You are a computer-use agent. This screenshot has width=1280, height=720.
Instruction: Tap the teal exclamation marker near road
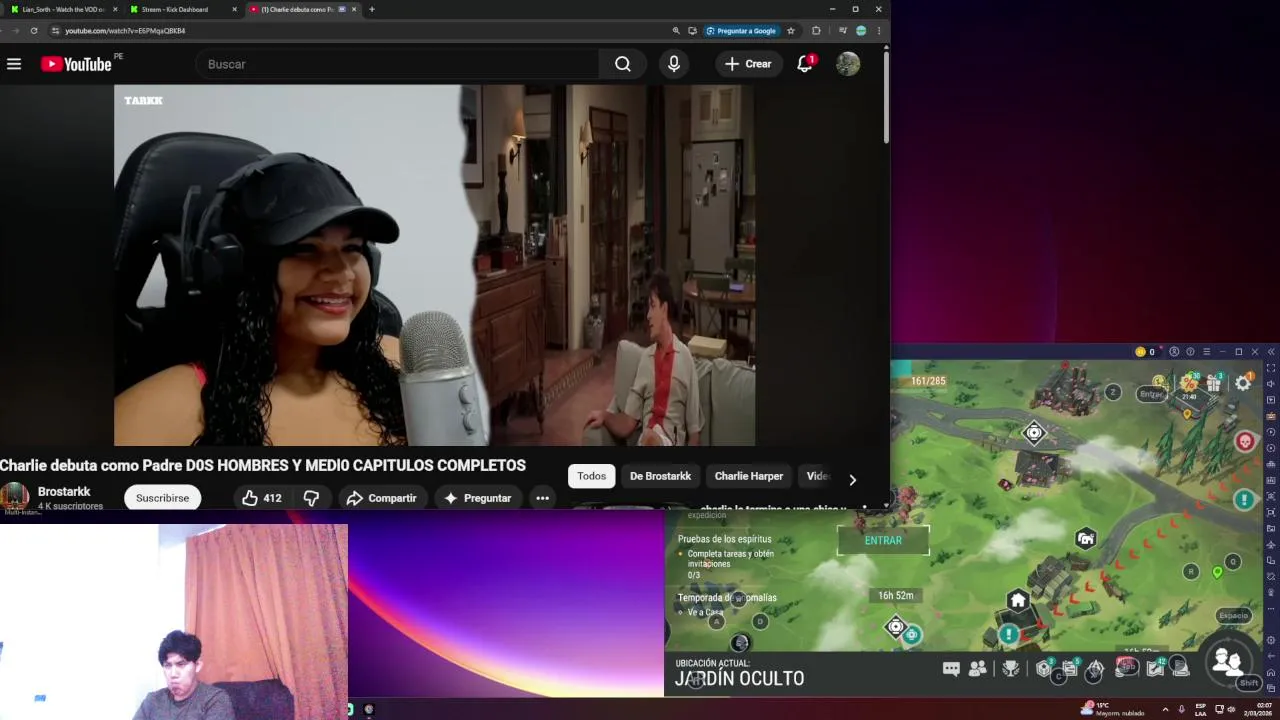coord(1244,499)
